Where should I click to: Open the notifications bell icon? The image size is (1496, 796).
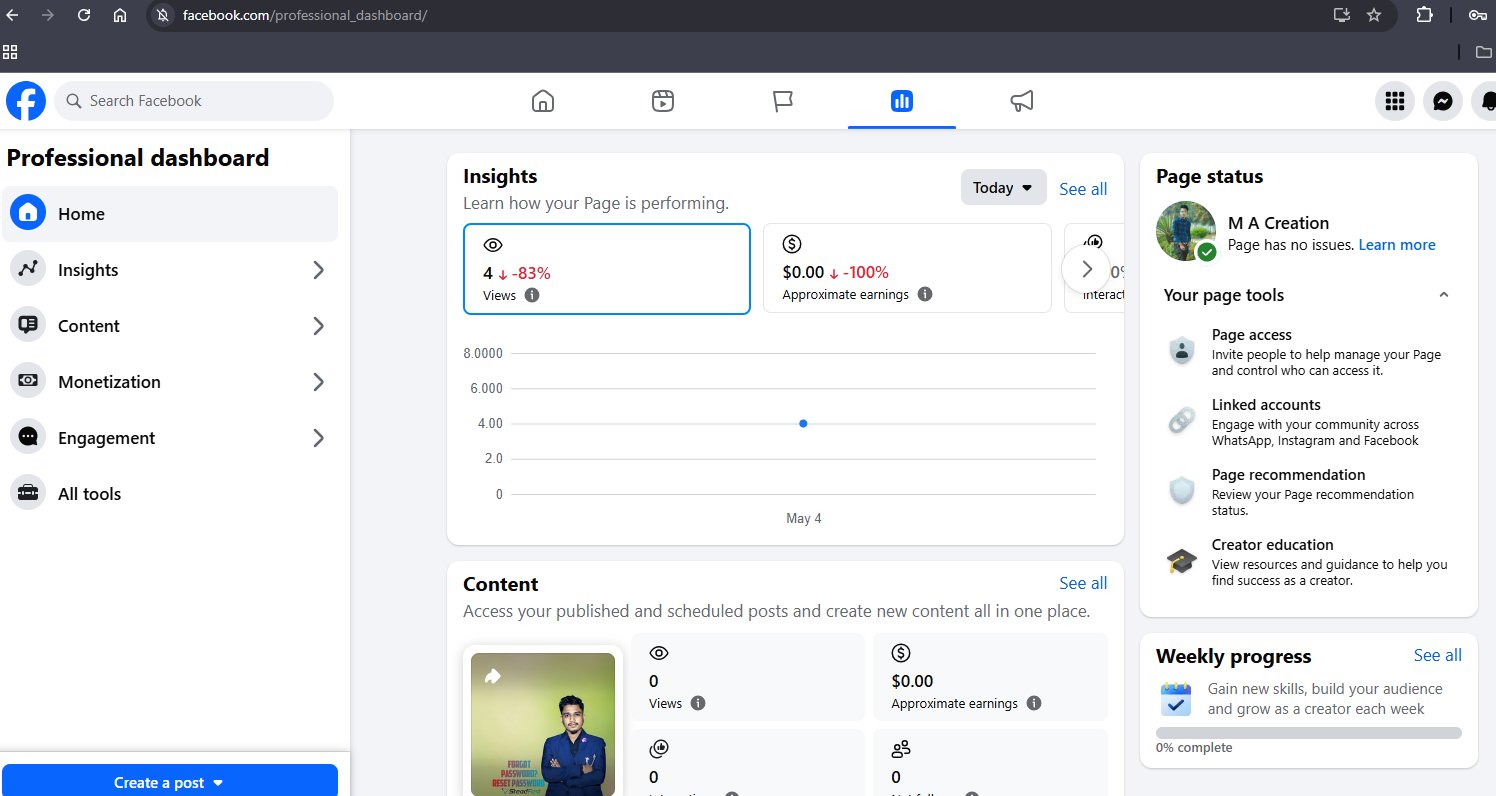(x=1487, y=101)
